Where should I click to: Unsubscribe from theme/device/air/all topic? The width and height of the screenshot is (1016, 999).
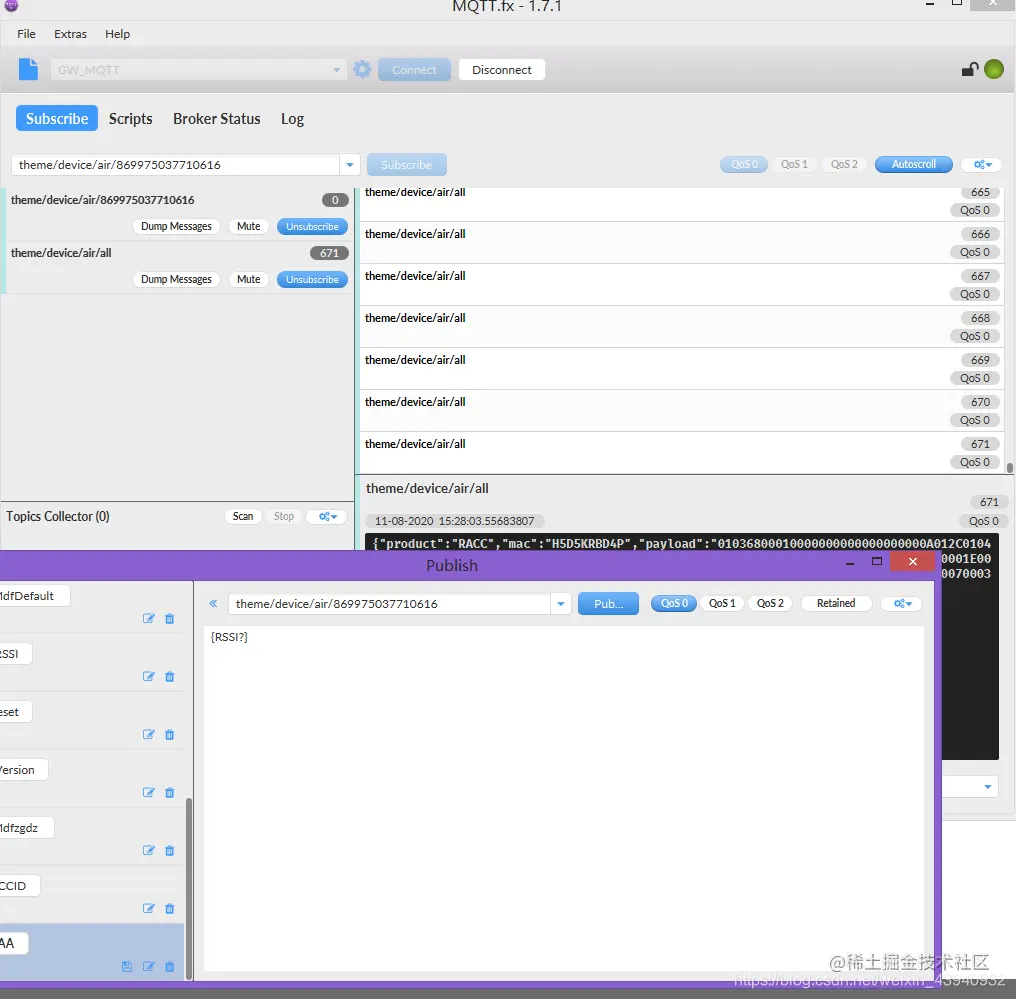point(312,279)
